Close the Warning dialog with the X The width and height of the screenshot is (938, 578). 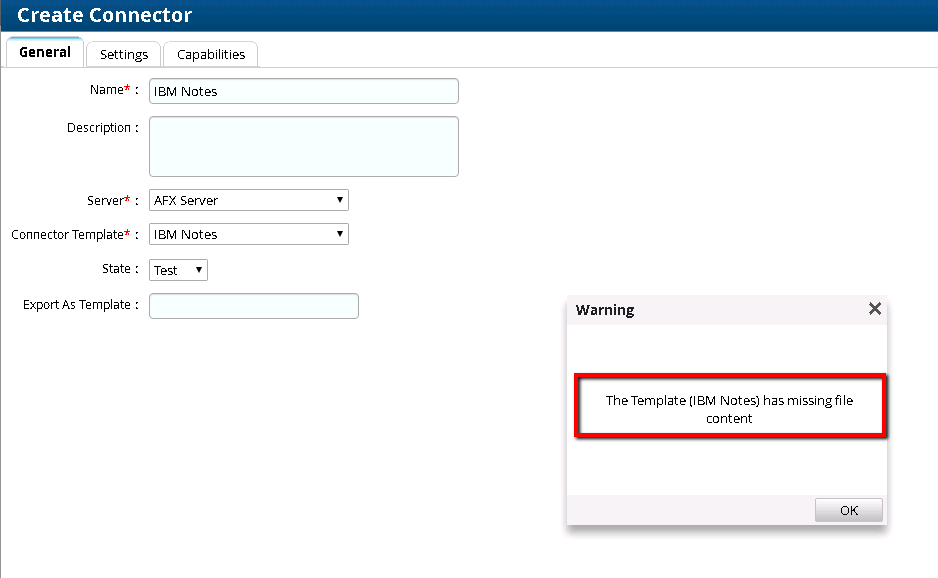[874, 309]
